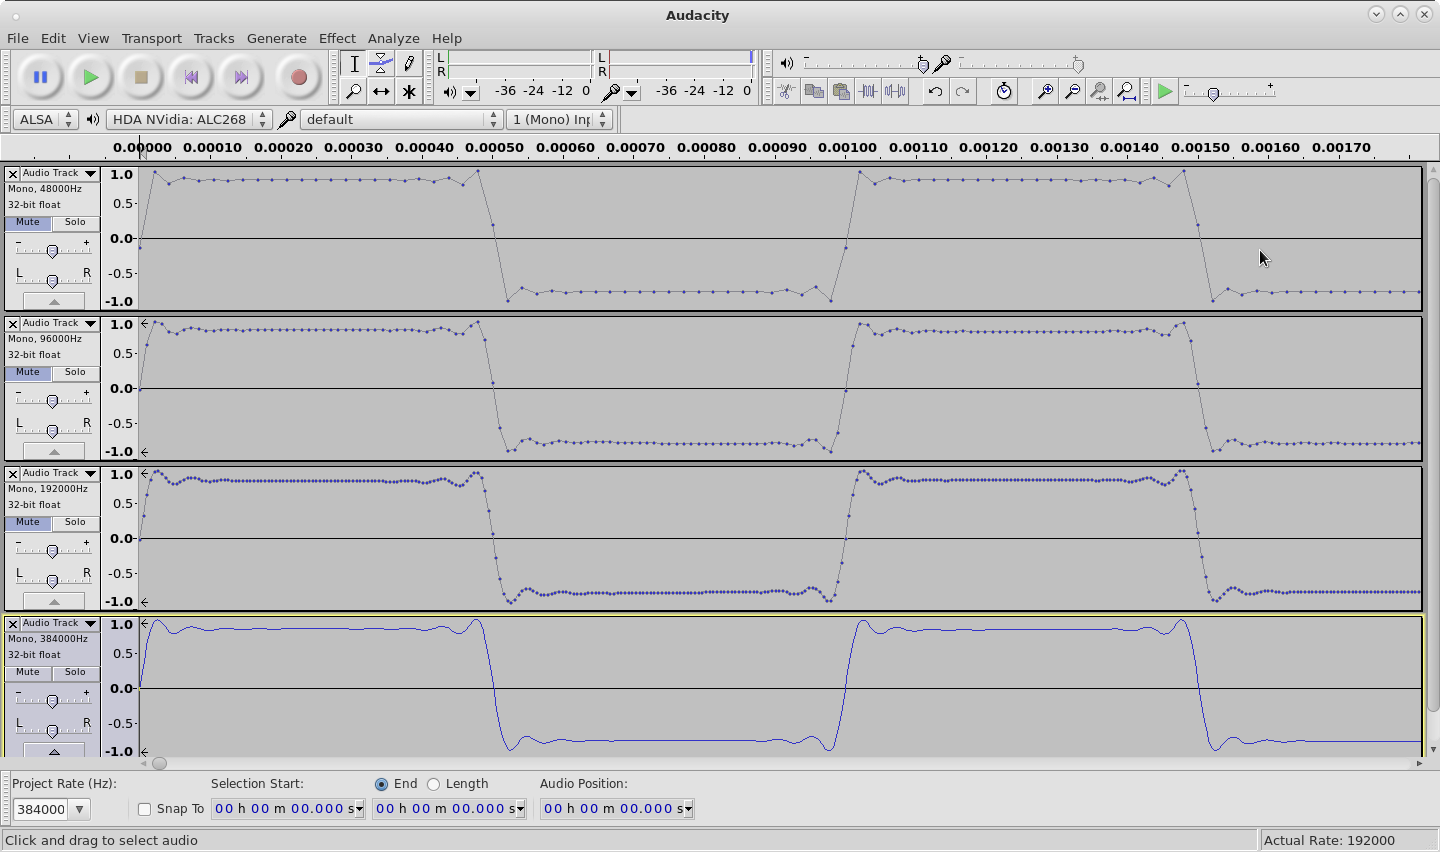Click the Zoom In magnifier
Image resolution: width=1440 pixels, height=852 pixels.
pyautogui.click(x=1045, y=91)
